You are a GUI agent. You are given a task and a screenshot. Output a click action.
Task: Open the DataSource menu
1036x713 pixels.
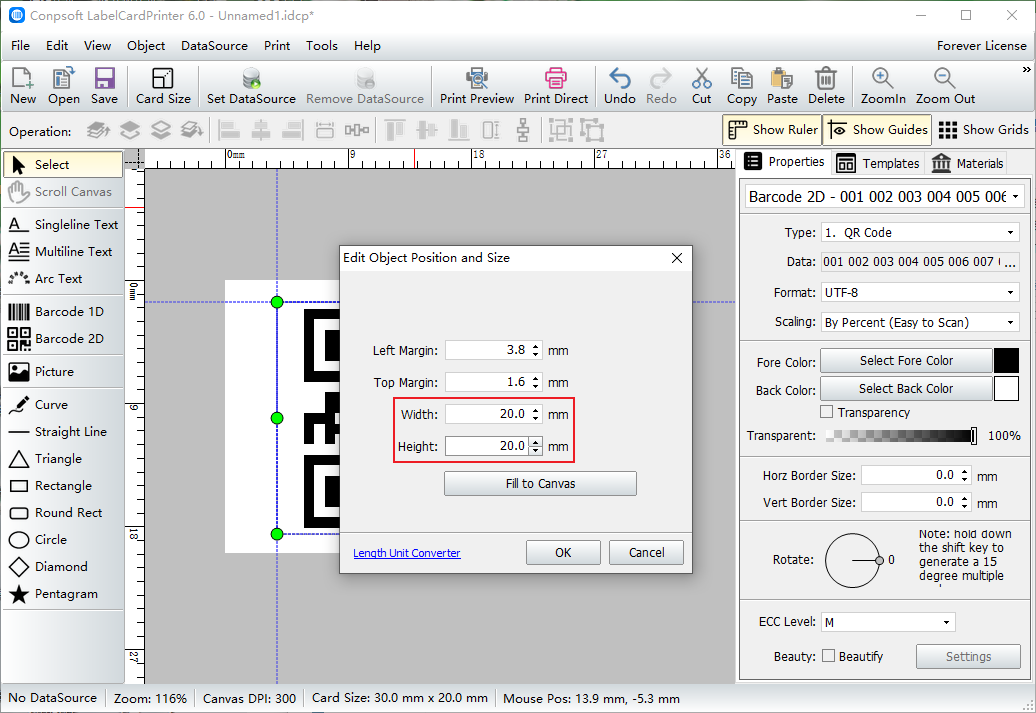tap(214, 46)
